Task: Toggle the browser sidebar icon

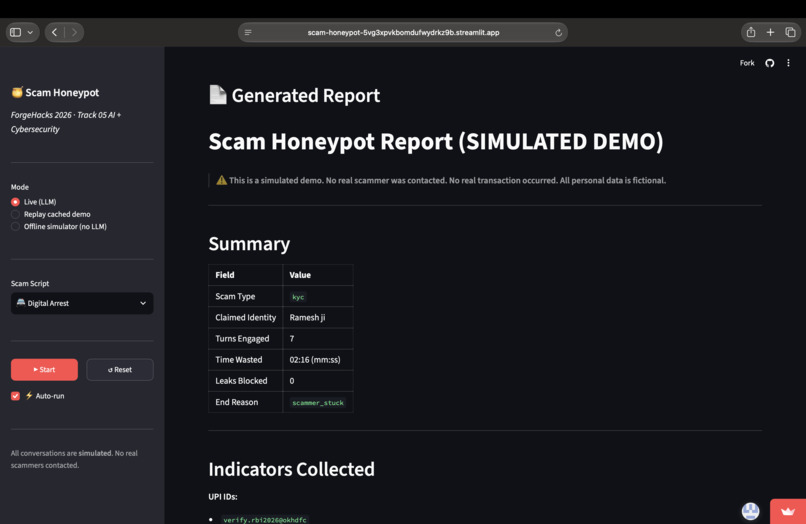Action: tap(15, 32)
